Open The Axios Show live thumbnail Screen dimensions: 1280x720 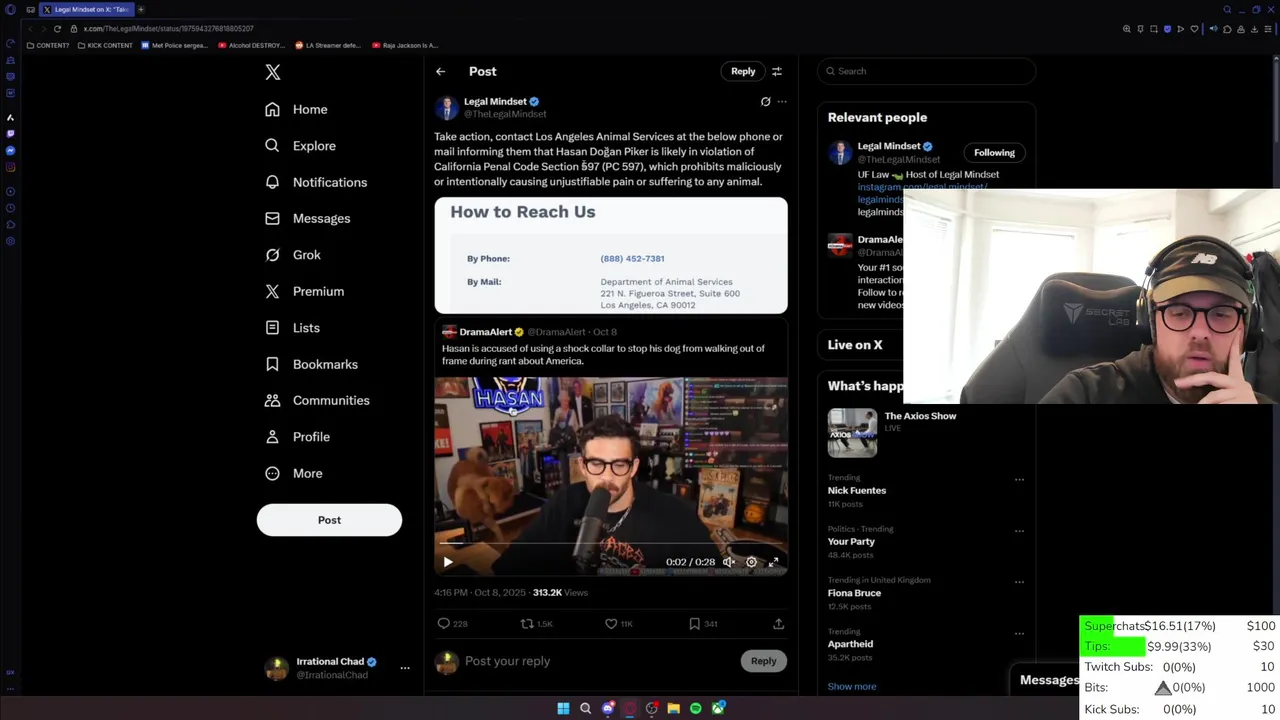coord(852,433)
